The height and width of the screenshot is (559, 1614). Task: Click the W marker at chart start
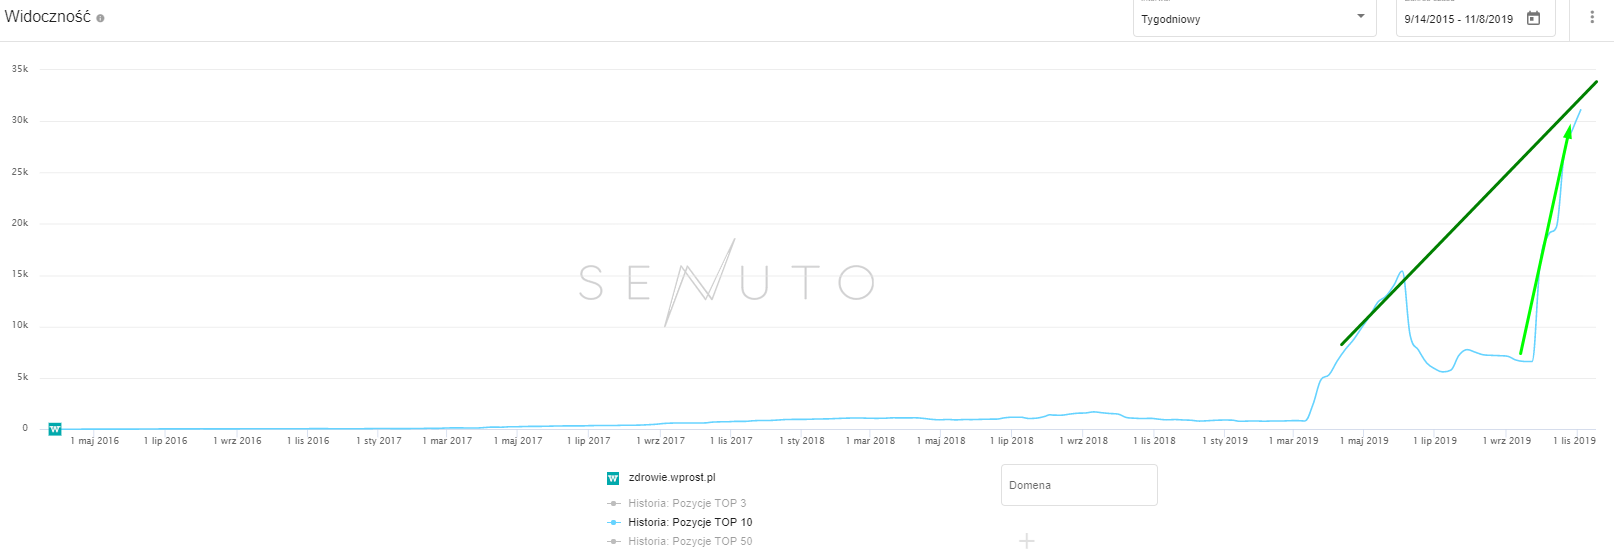point(55,429)
